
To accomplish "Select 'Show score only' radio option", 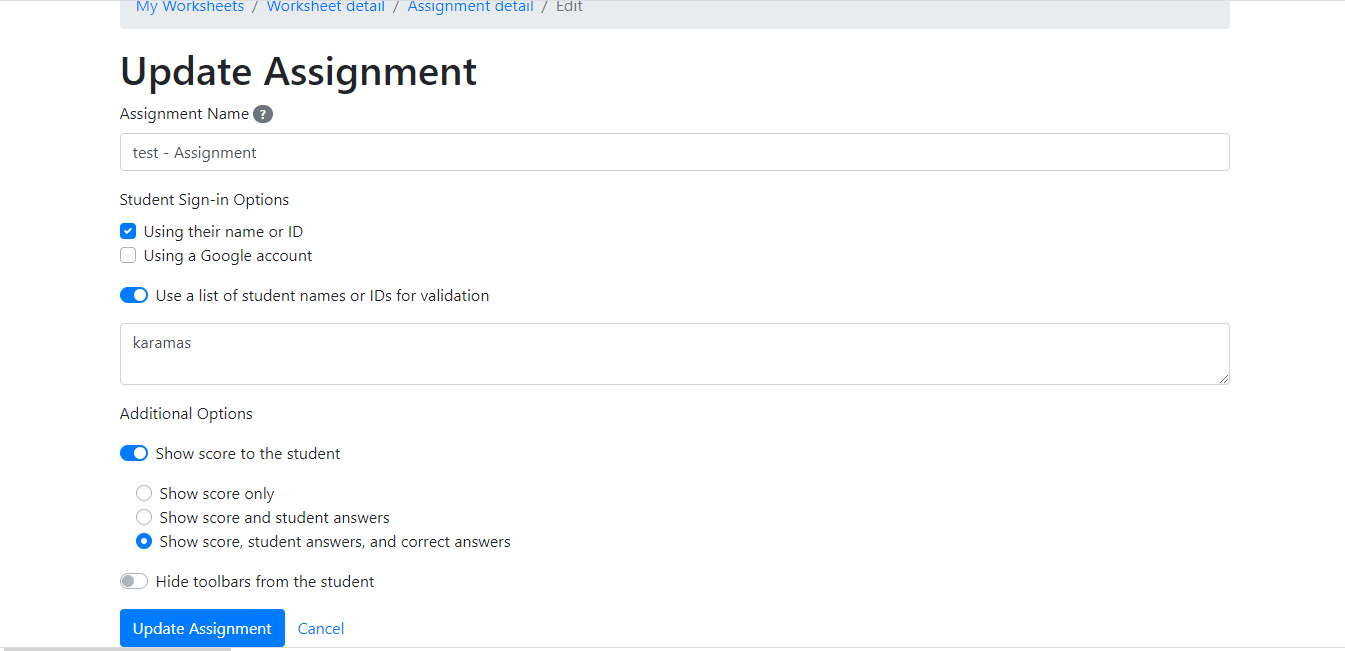I will (x=144, y=493).
